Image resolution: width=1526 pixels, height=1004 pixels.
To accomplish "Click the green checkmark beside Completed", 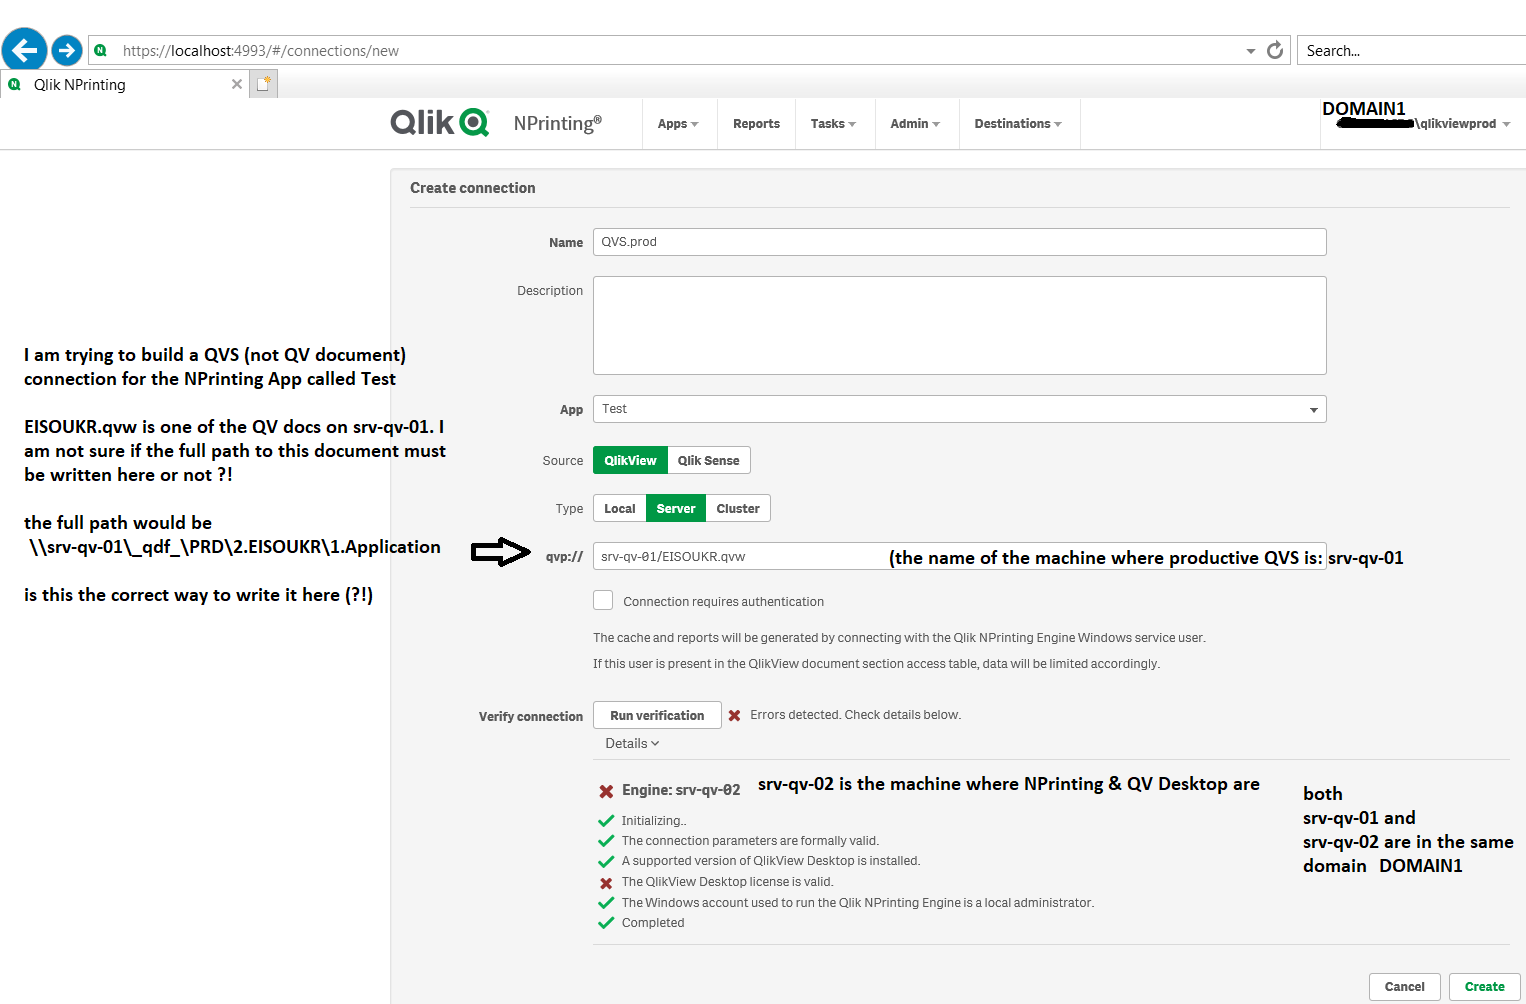I will 606,922.
